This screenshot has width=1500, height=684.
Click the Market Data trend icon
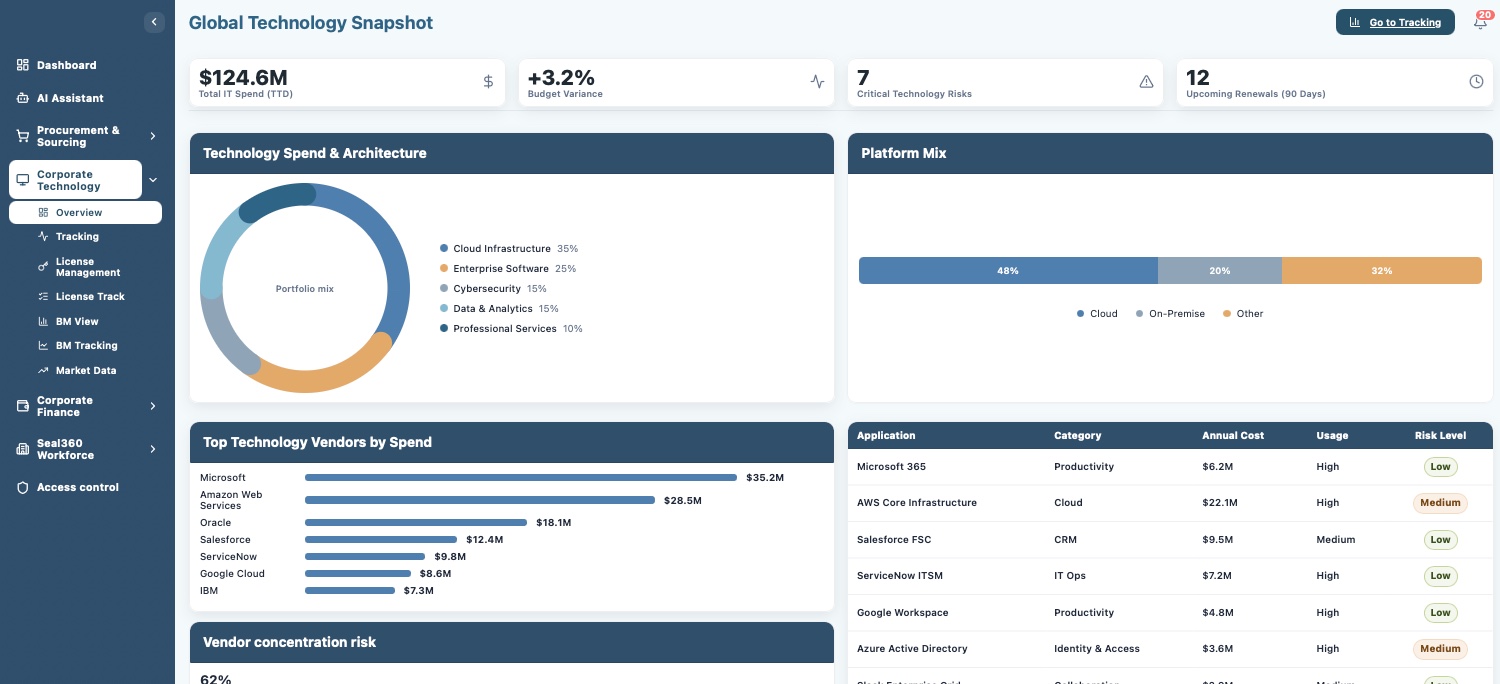[43, 371]
